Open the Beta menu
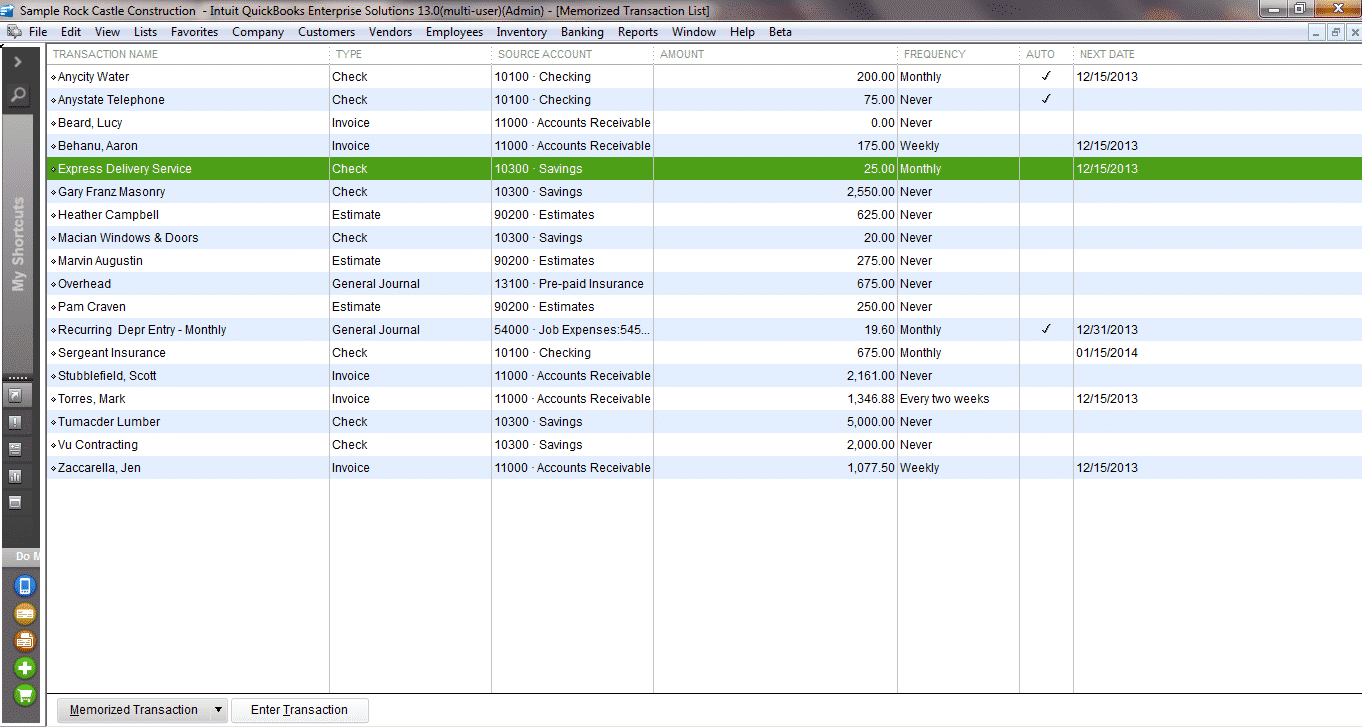The height and width of the screenshot is (728, 1362). click(780, 32)
